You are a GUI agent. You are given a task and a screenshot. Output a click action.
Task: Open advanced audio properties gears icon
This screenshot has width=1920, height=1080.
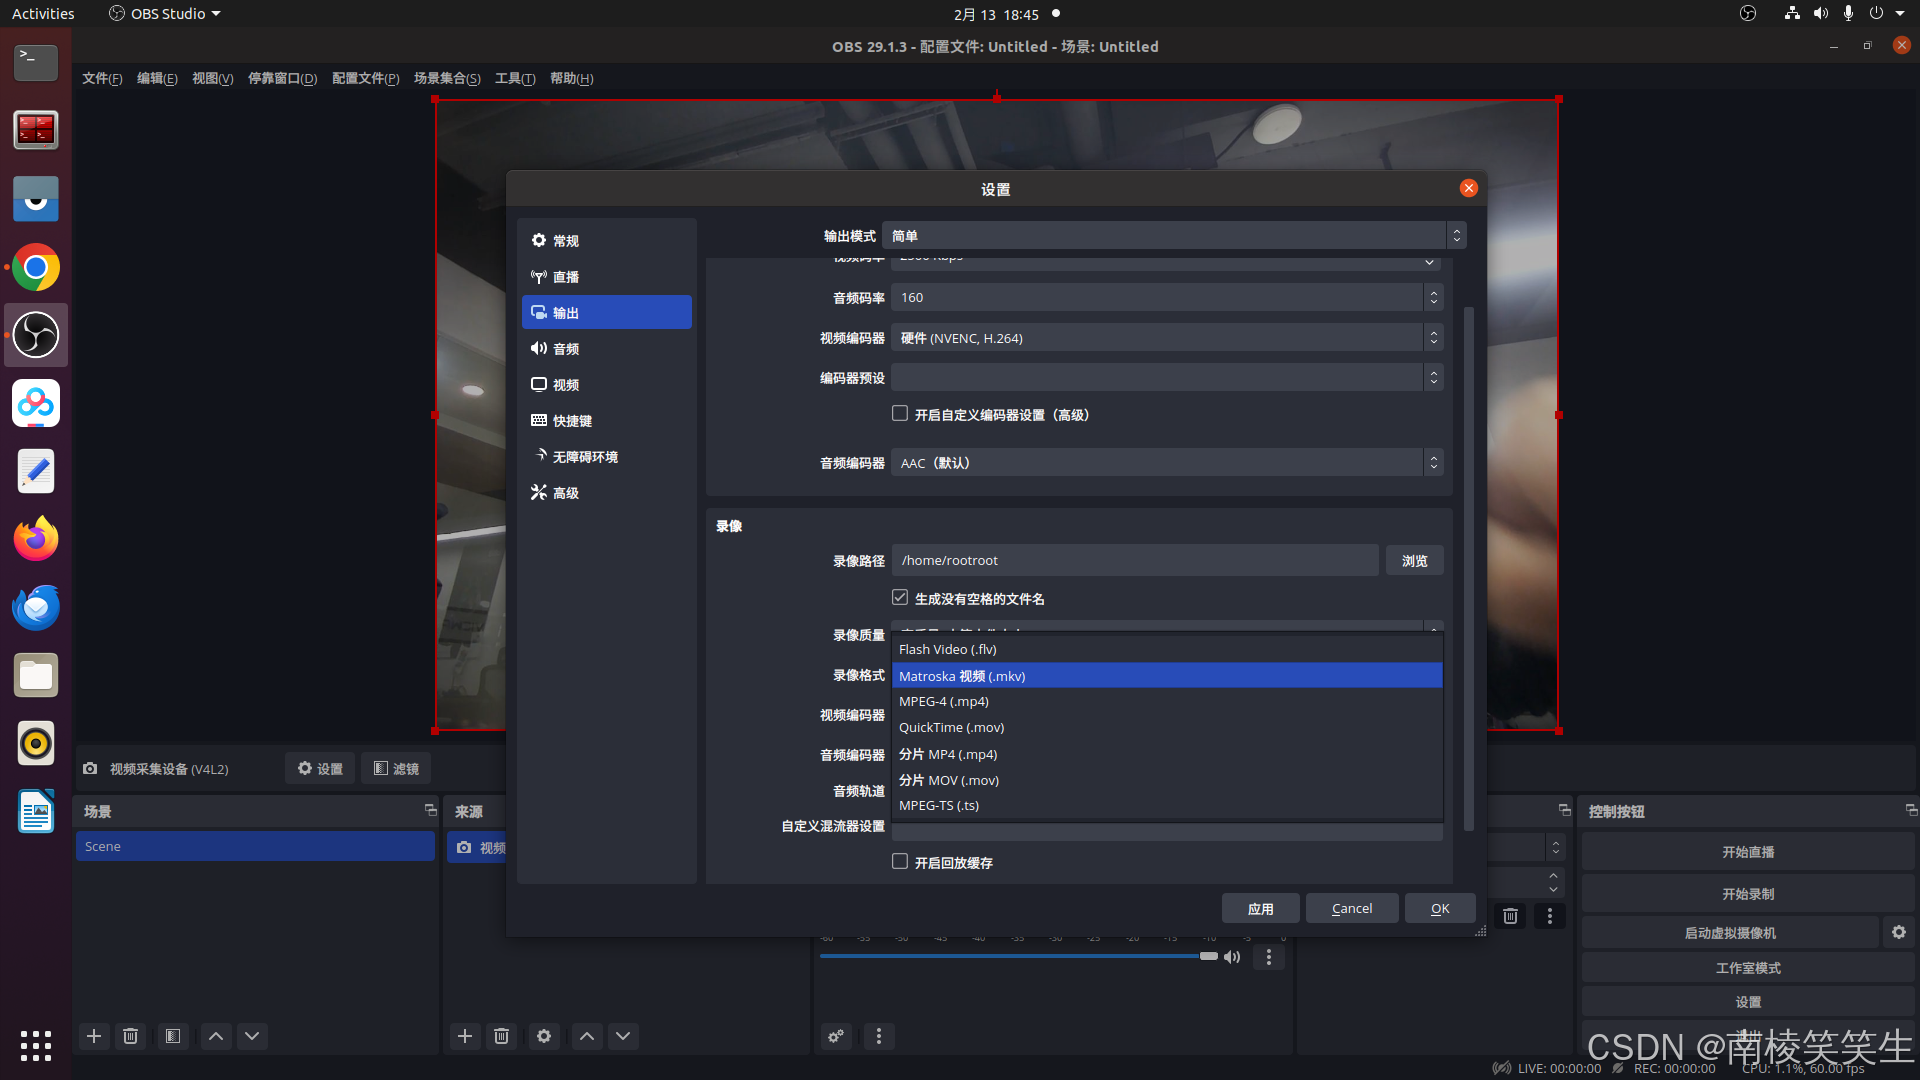[836, 1036]
